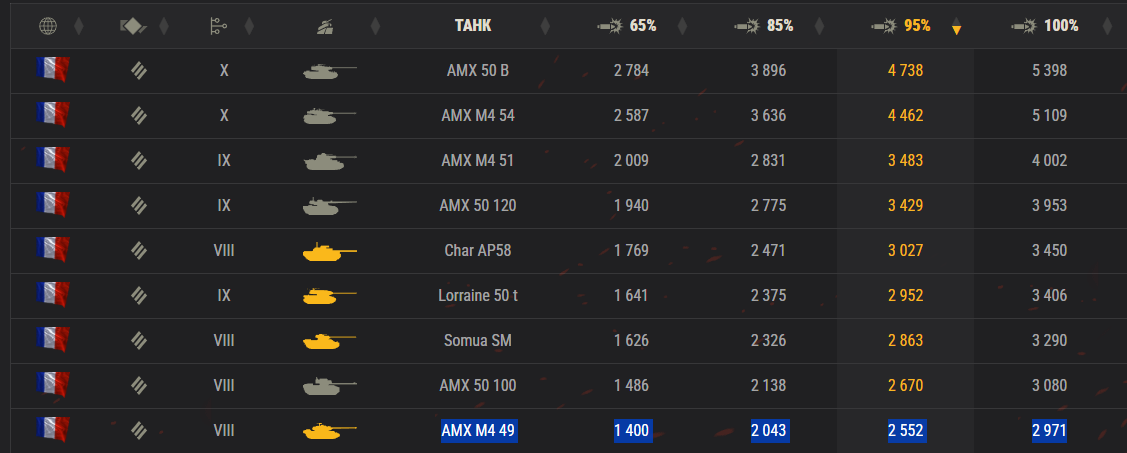Select the highlighted AMX M4 49 name

(x=479, y=431)
